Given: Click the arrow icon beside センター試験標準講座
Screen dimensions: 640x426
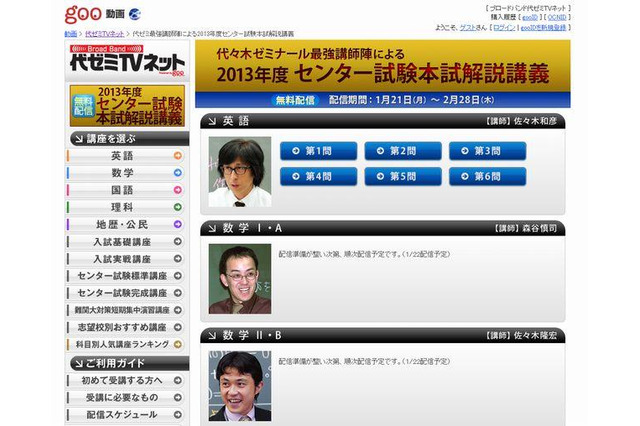Looking at the screenshot, I should [178, 276].
